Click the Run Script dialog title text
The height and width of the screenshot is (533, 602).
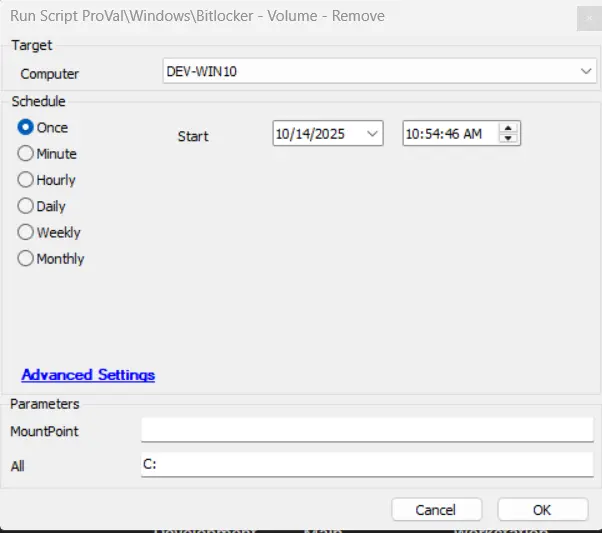pyautogui.click(x=197, y=16)
